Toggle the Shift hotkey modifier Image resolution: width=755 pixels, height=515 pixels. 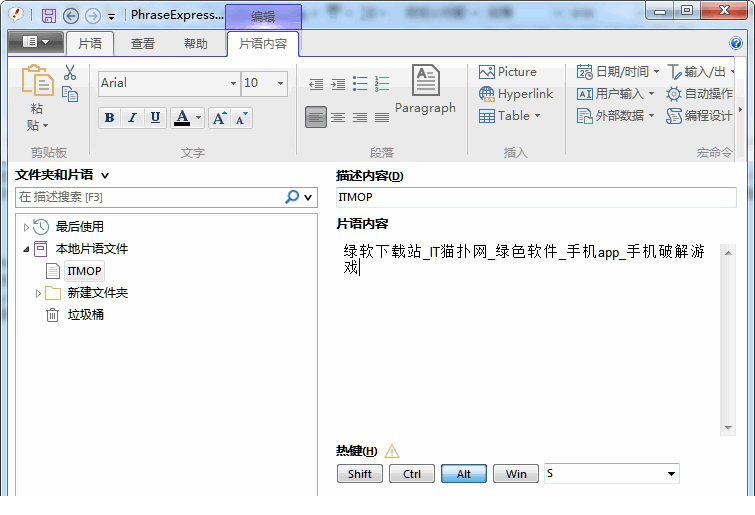360,474
